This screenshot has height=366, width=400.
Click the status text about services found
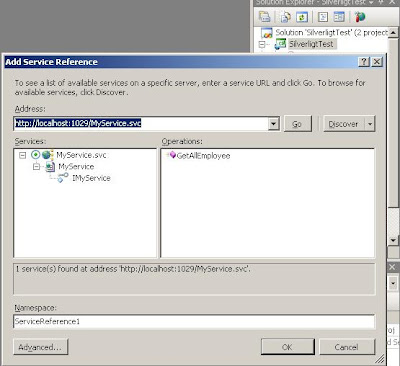pos(133,269)
